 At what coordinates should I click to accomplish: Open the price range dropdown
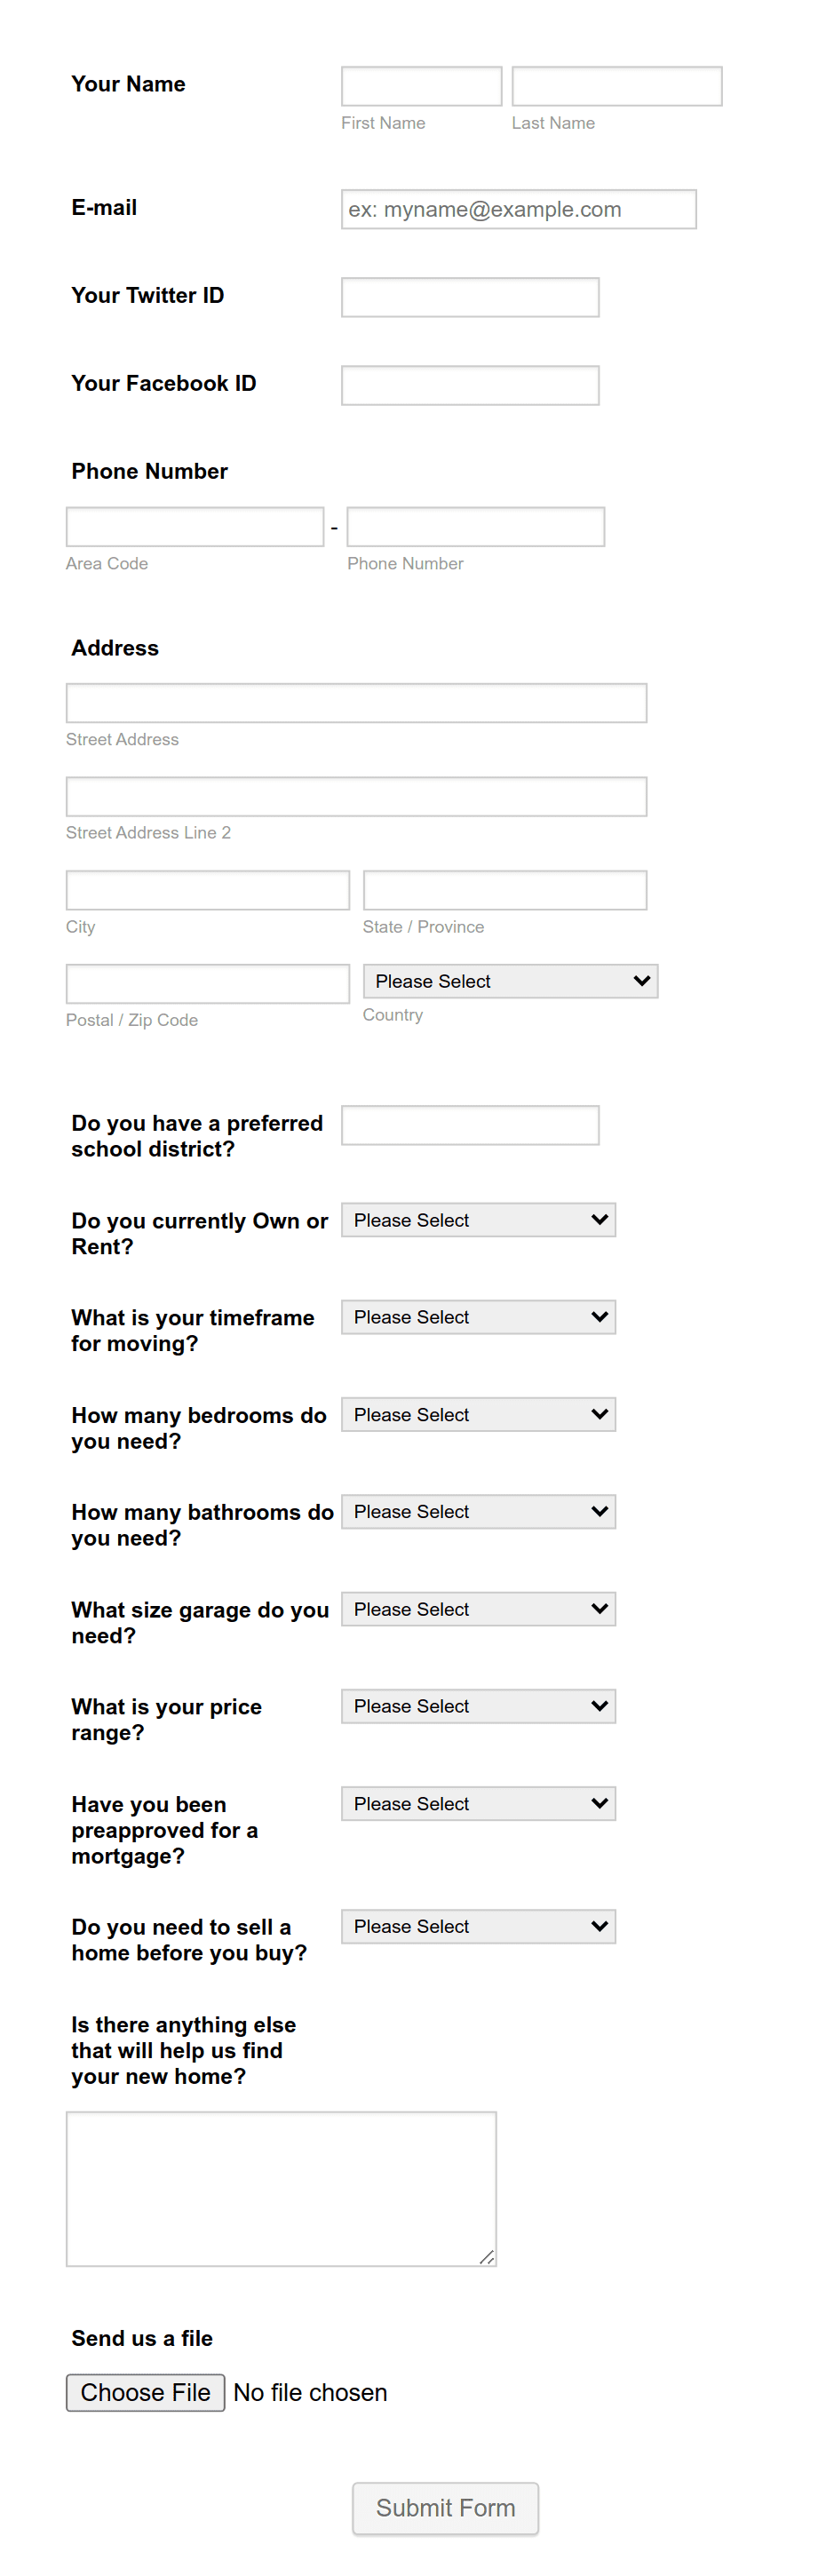[478, 1706]
